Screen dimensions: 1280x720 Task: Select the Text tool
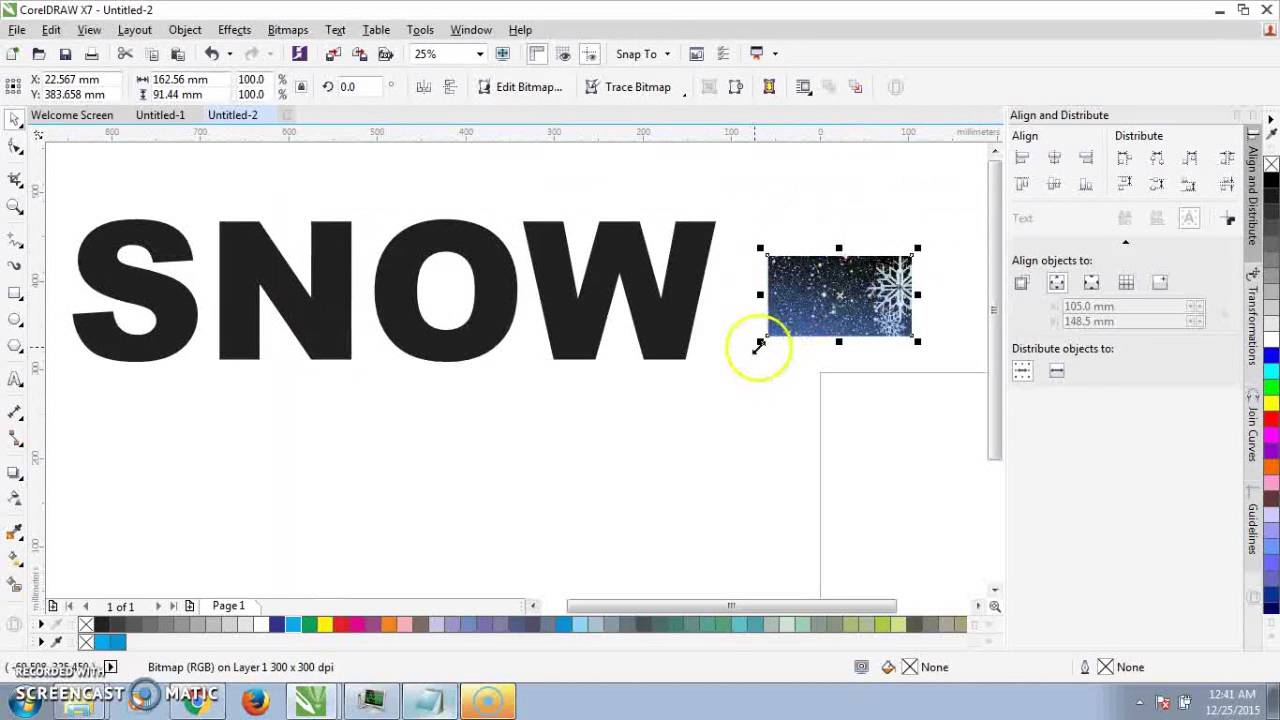coord(14,379)
